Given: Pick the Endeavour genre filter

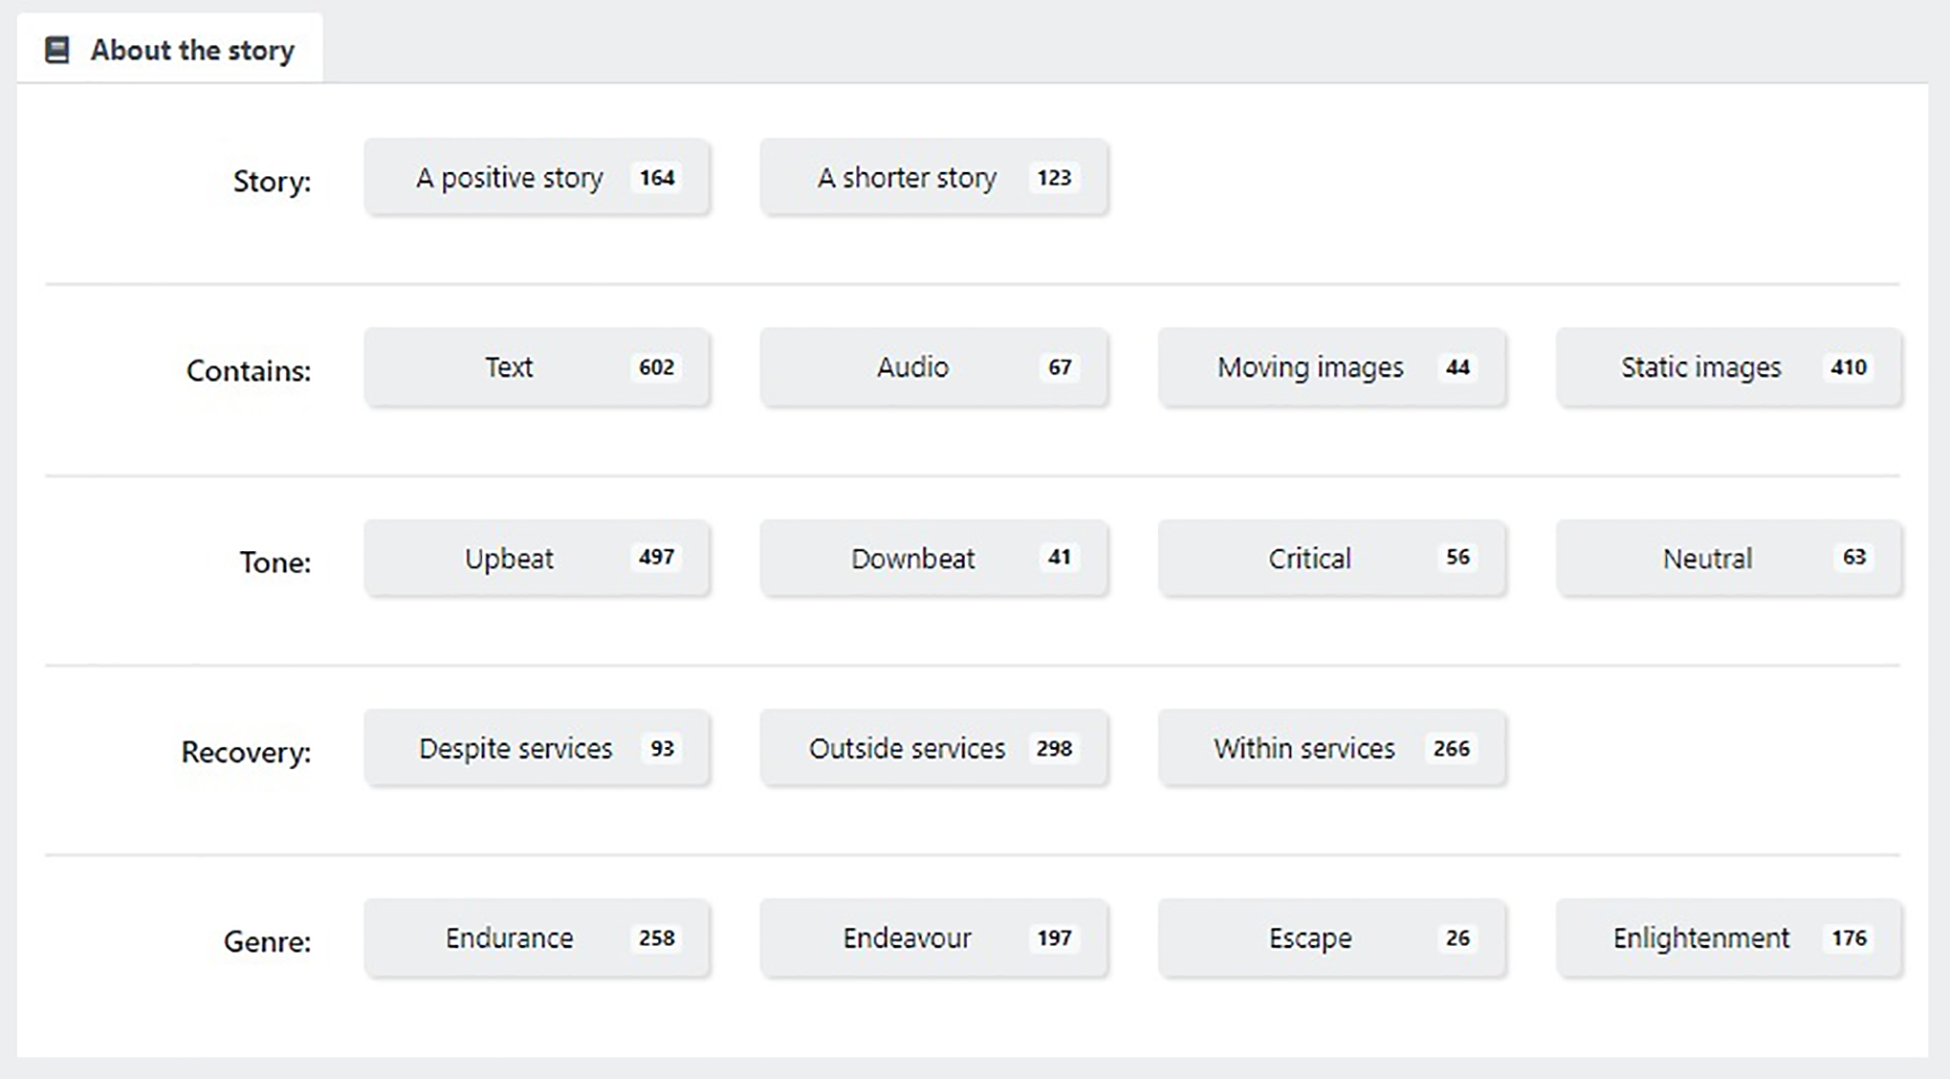Looking at the screenshot, I should click(x=933, y=938).
